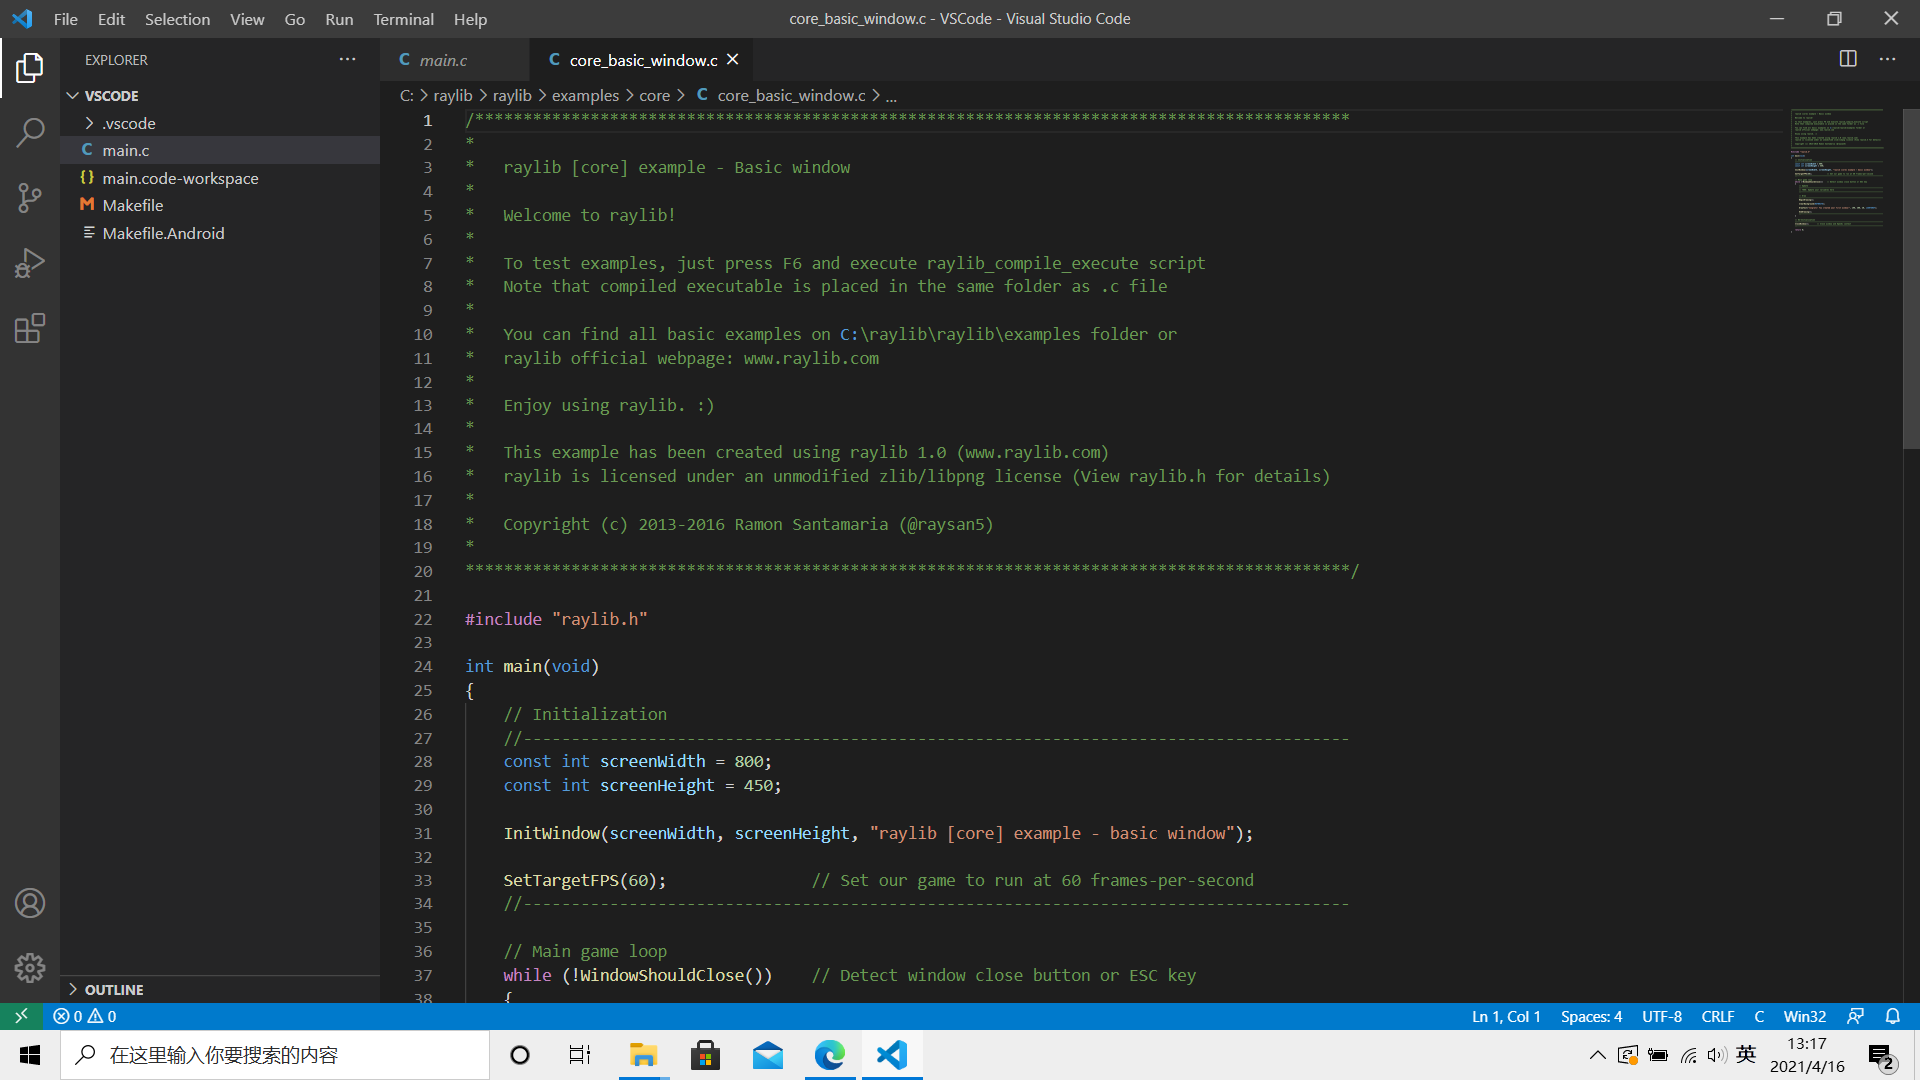Click errors and warnings status indicator

(x=85, y=1016)
